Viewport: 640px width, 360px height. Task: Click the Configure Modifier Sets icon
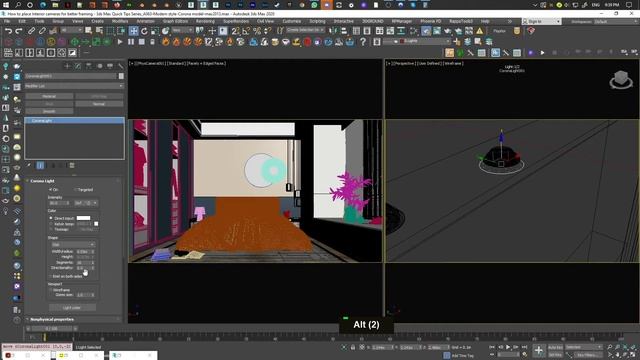pyautogui.click(x=72, y=165)
